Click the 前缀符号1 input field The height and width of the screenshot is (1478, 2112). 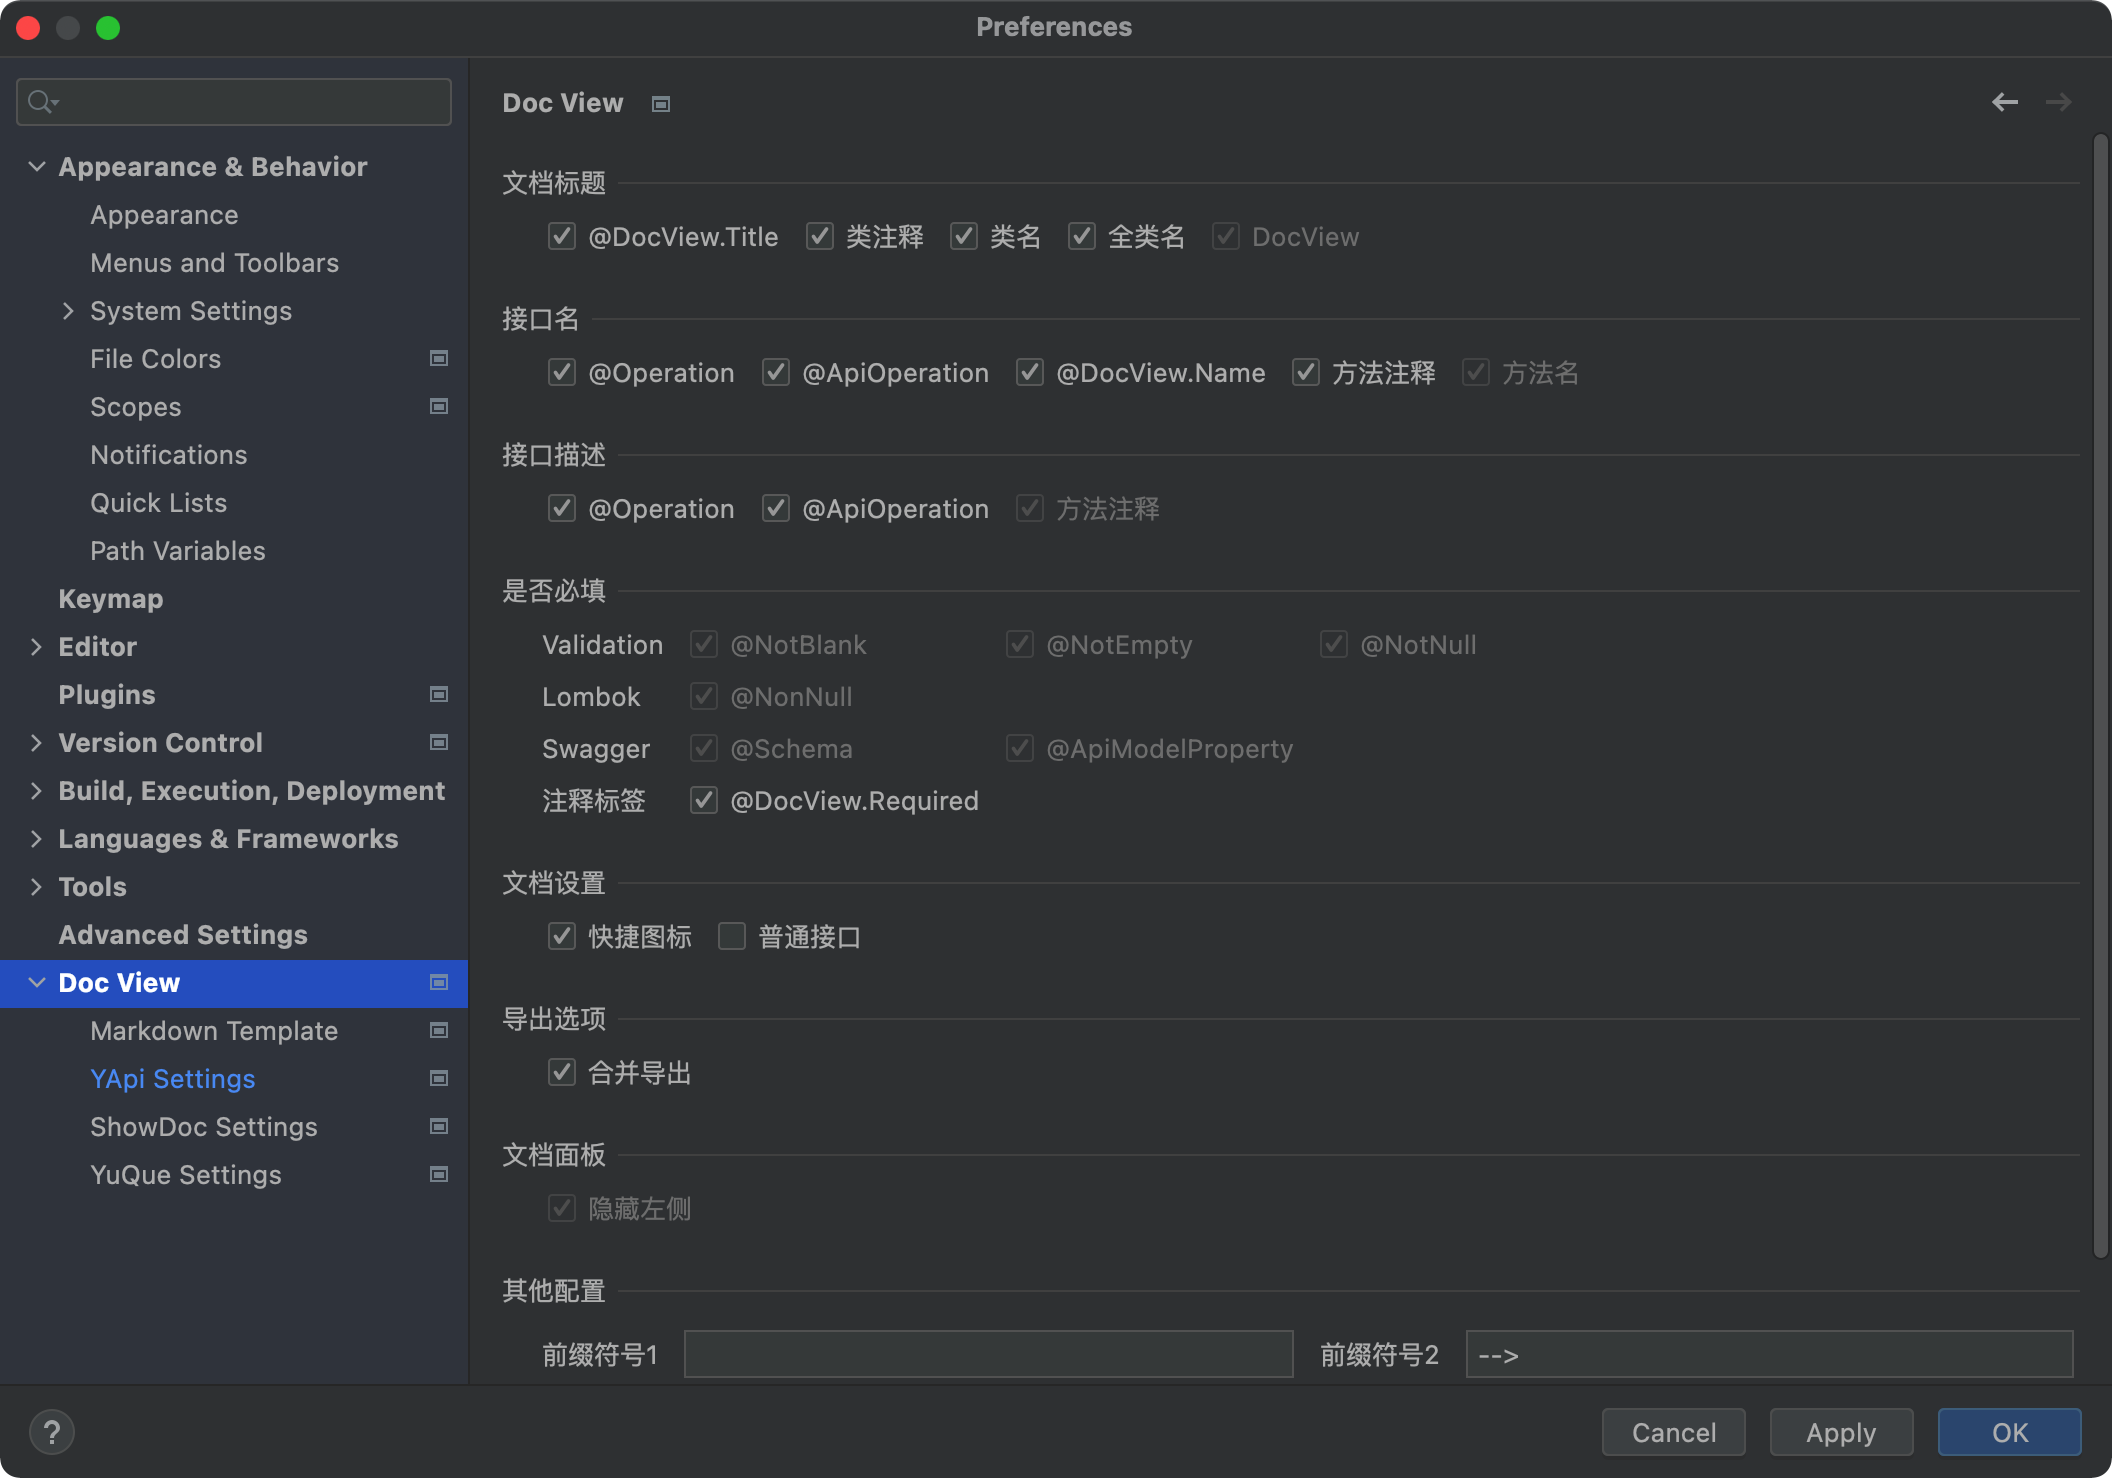pos(988,1354)
